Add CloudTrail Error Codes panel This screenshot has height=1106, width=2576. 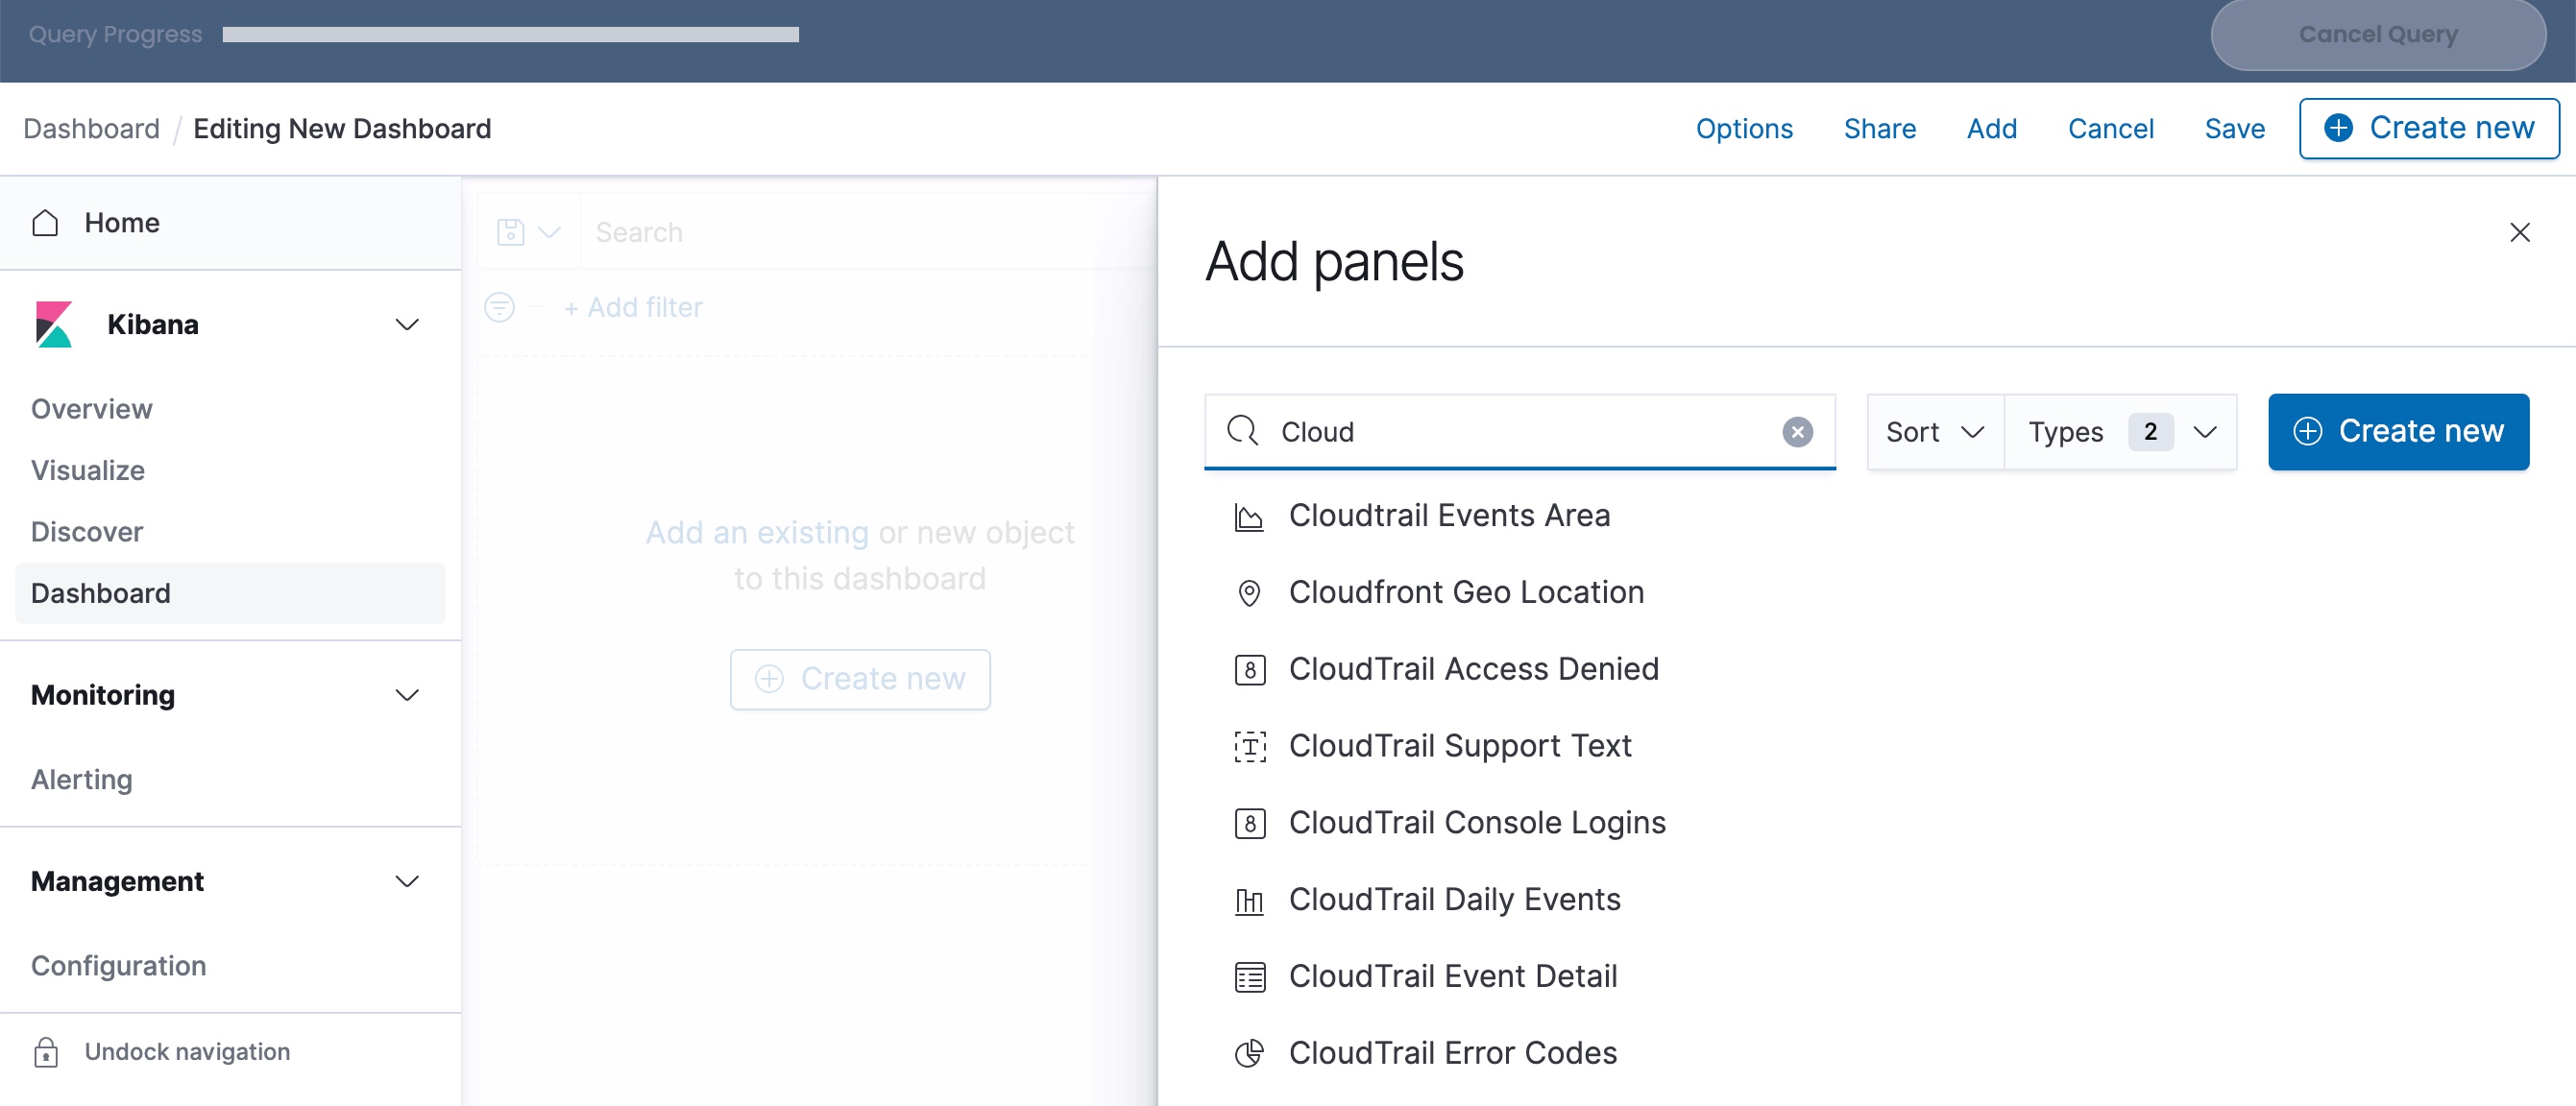pos(1452,1053)
